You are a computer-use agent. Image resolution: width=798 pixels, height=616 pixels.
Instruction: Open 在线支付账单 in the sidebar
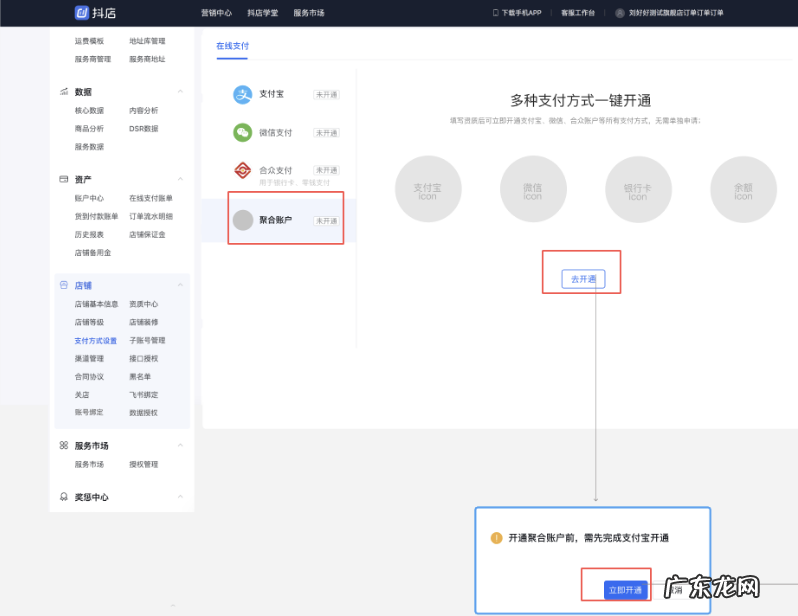click(151, 198)
